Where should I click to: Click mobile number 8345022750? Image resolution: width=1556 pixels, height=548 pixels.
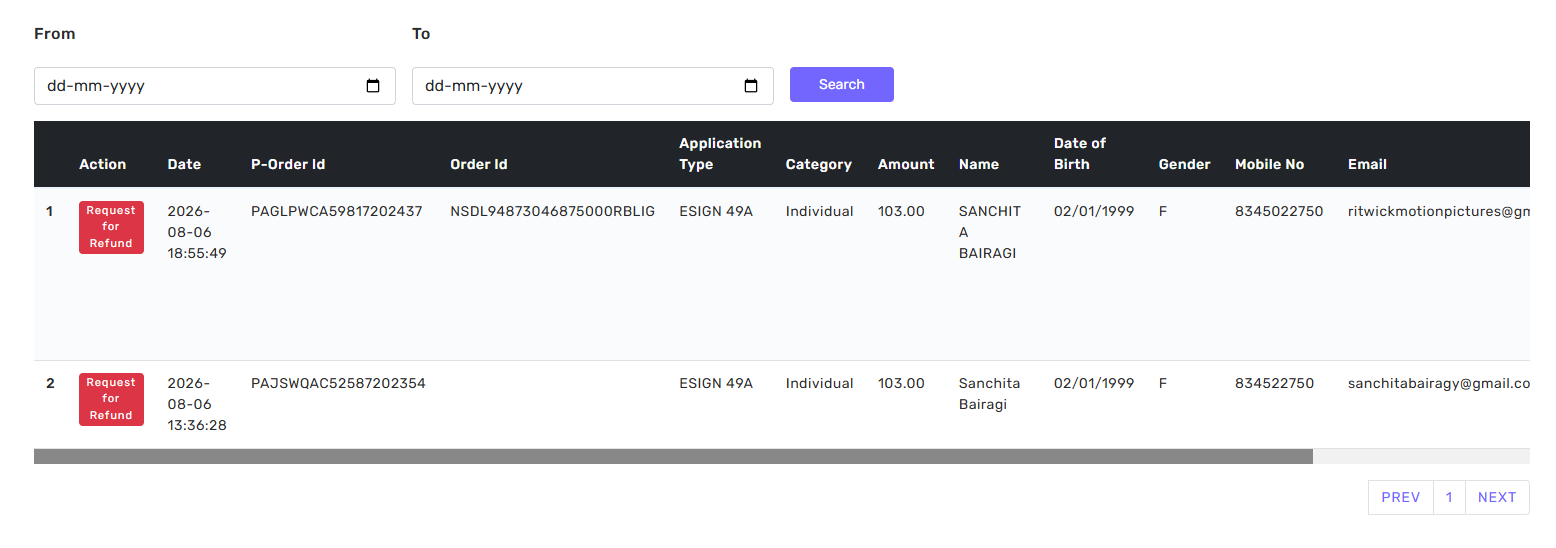point(1279,211)
